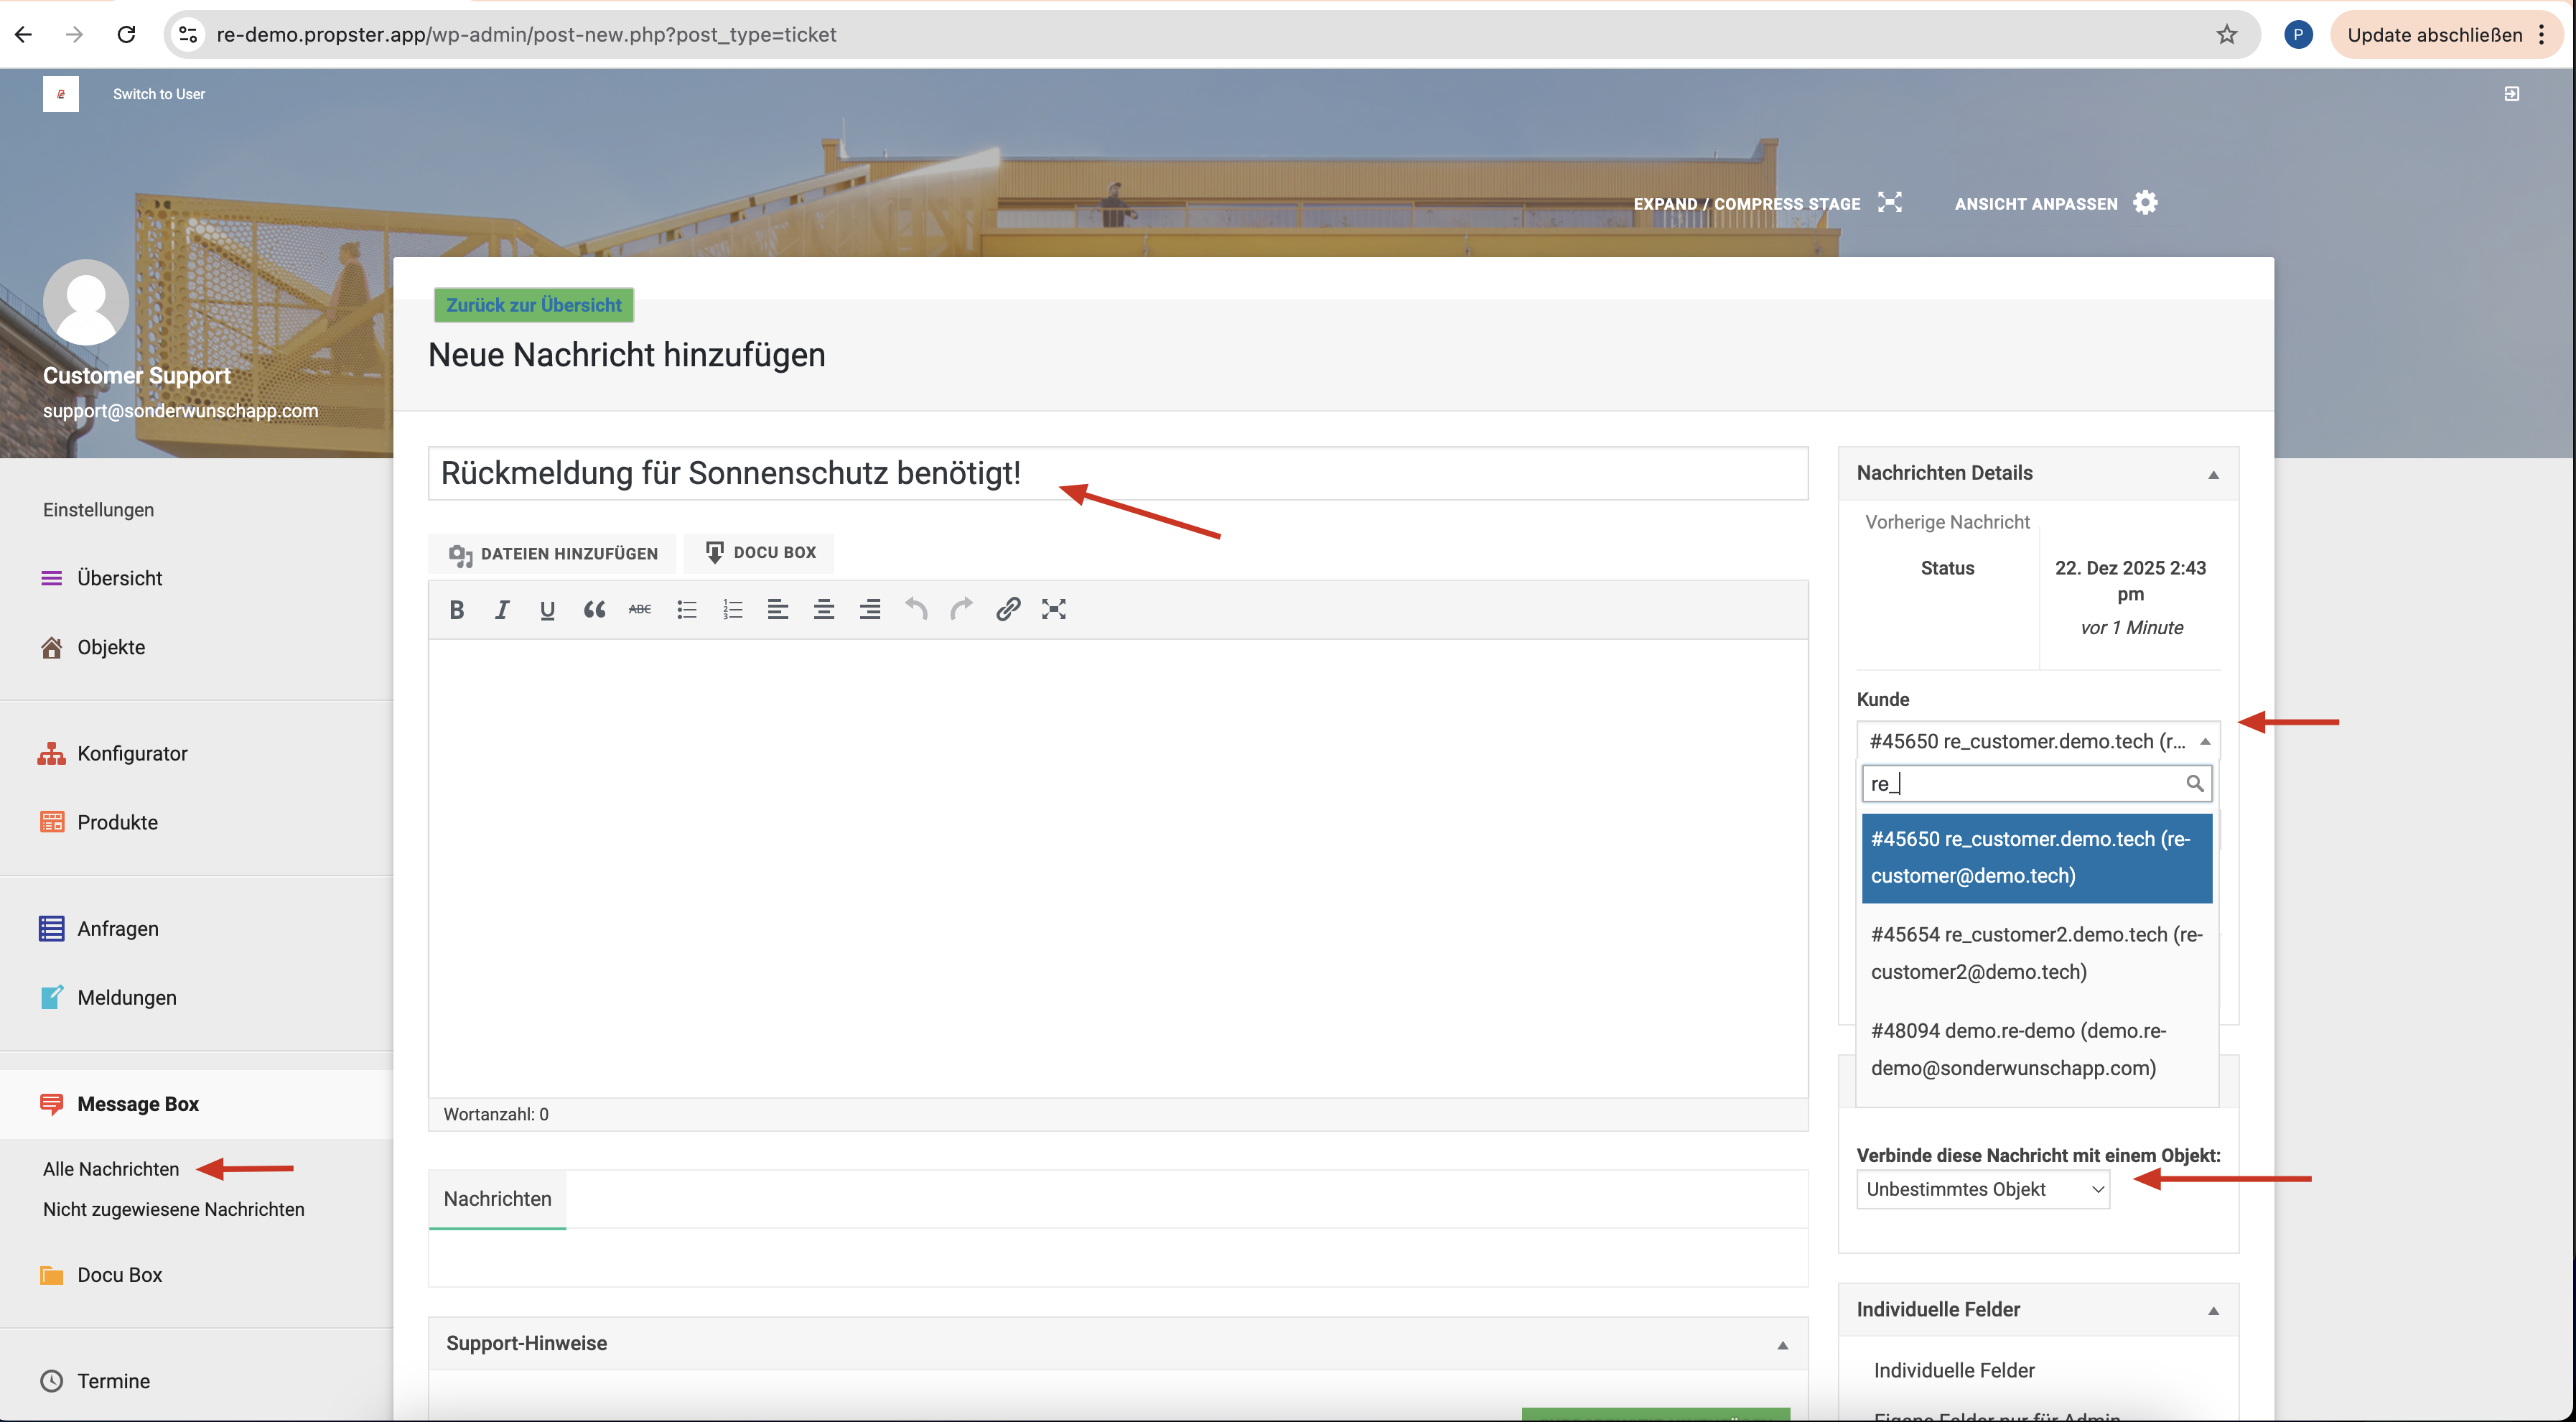Collapse the Nachrichten Details panel
2576x1422 pixels.
click(2213, 474)
